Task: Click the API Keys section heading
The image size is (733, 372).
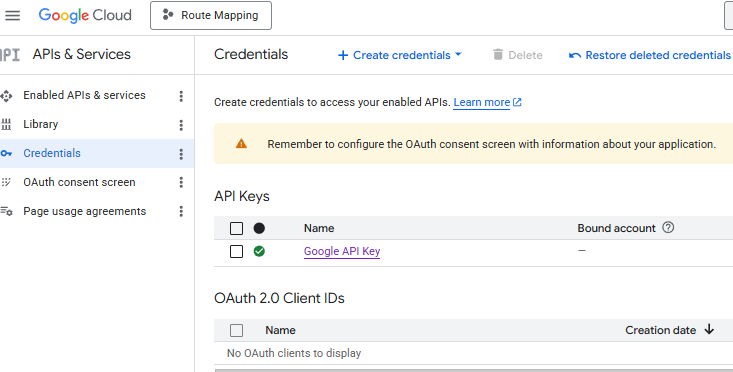Action: 242,196
